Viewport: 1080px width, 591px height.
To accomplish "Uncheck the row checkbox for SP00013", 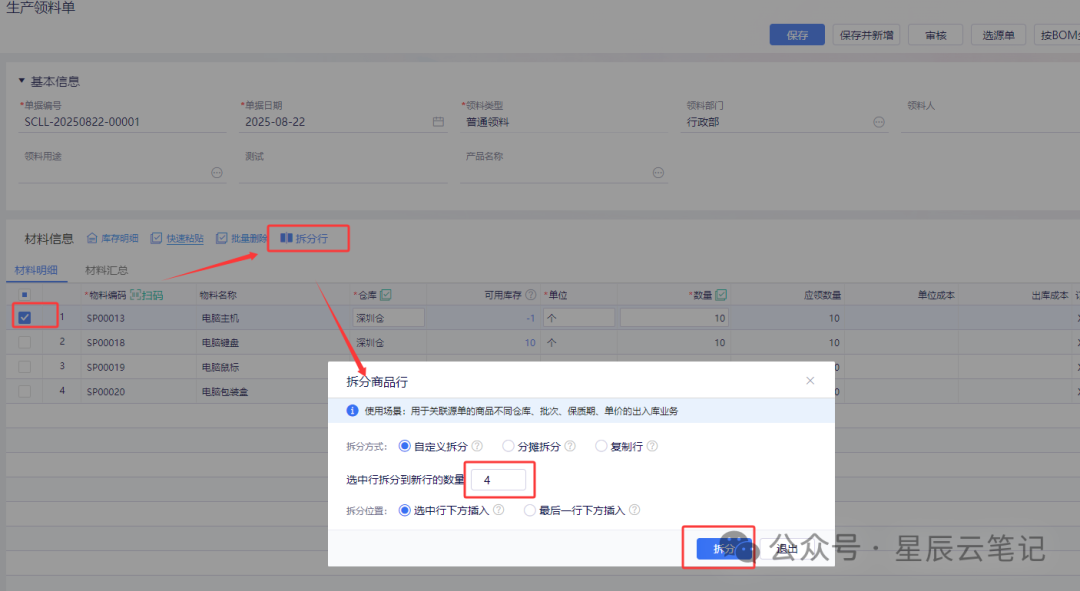I will 25,318.
